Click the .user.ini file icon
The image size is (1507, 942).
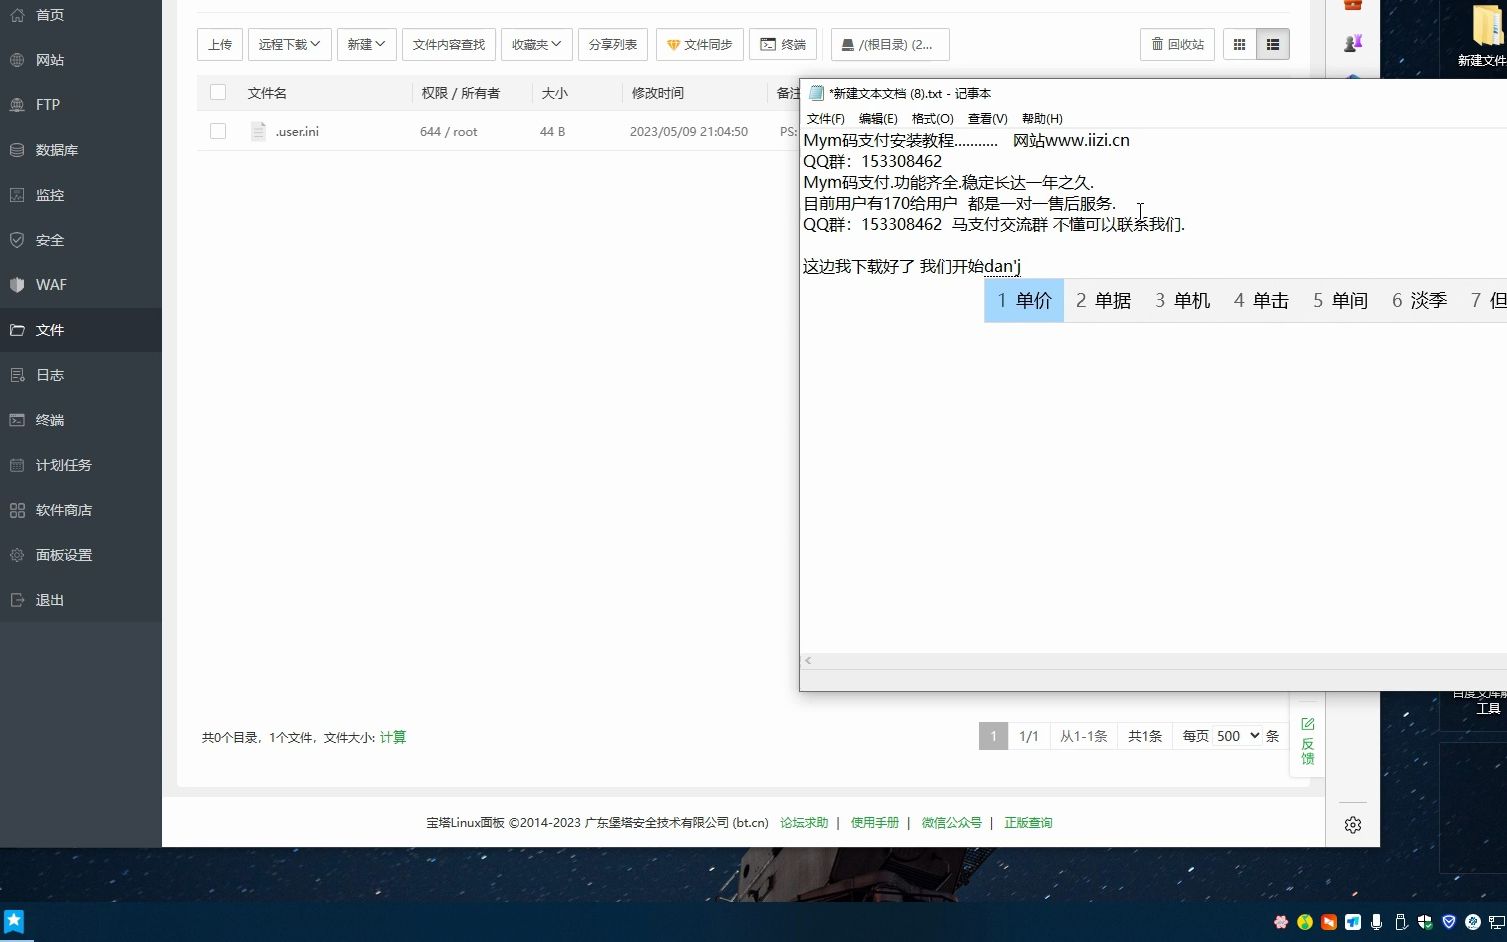258,131
